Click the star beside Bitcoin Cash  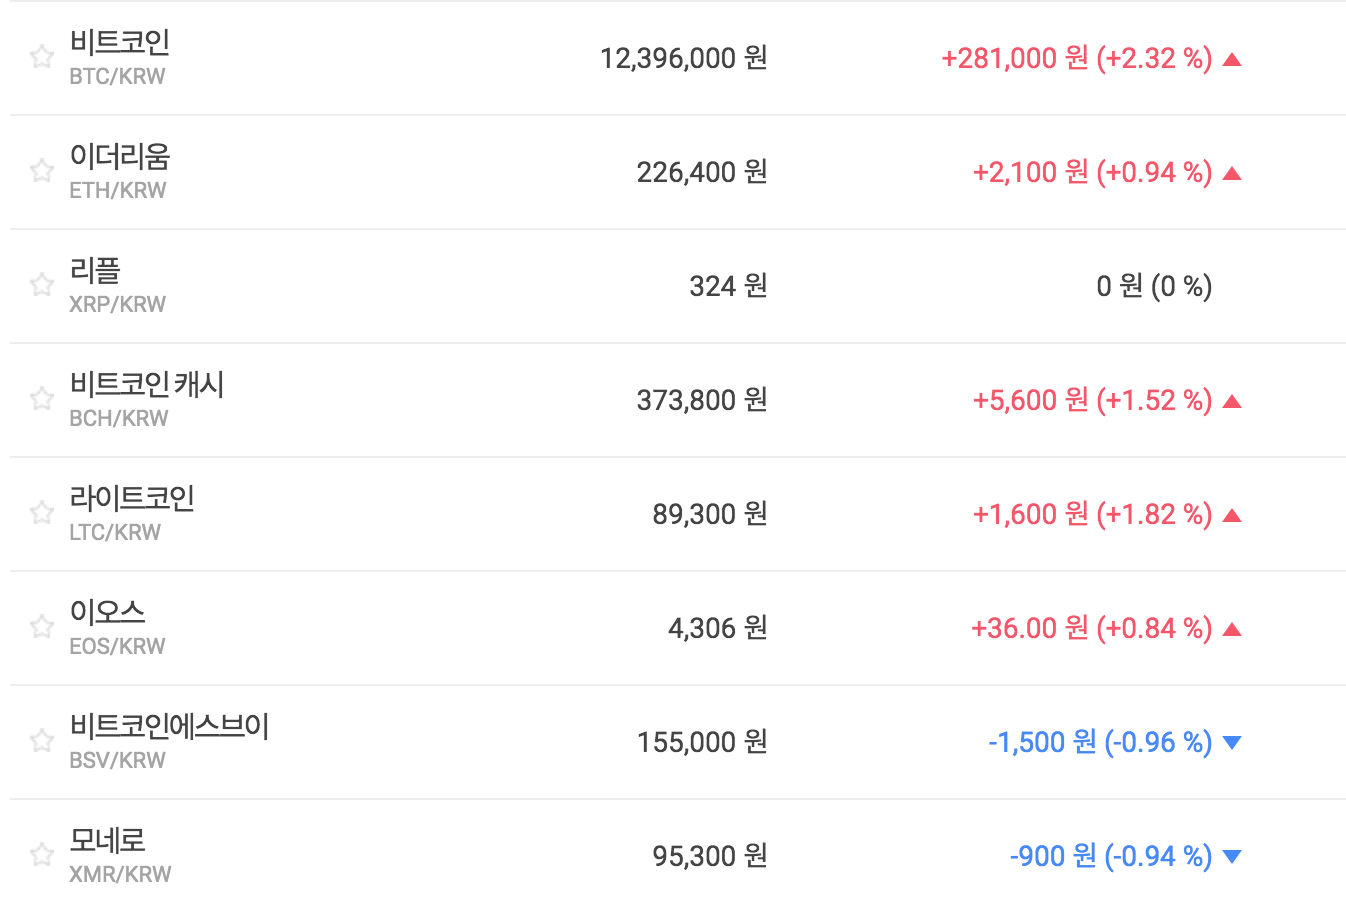(x=41, y=399)
